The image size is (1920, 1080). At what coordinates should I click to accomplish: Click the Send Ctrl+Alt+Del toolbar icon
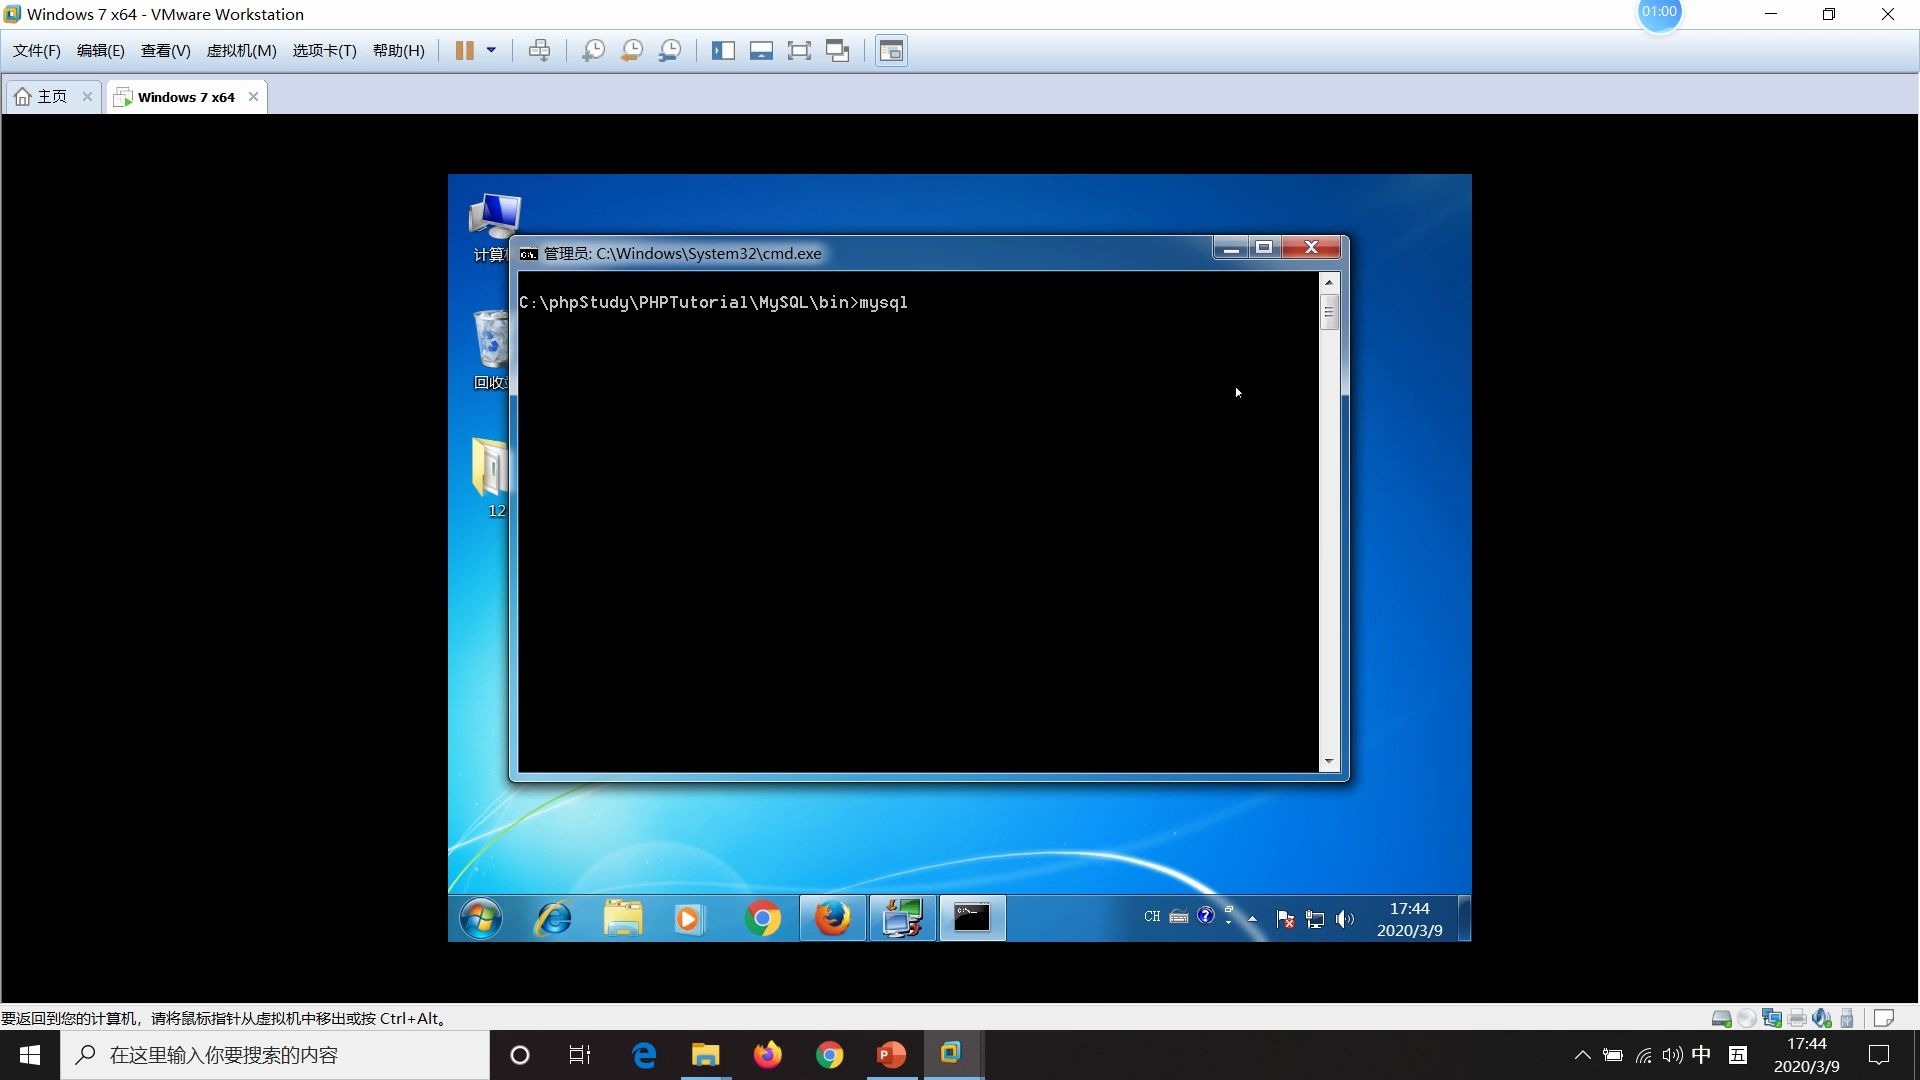[539, 51]
